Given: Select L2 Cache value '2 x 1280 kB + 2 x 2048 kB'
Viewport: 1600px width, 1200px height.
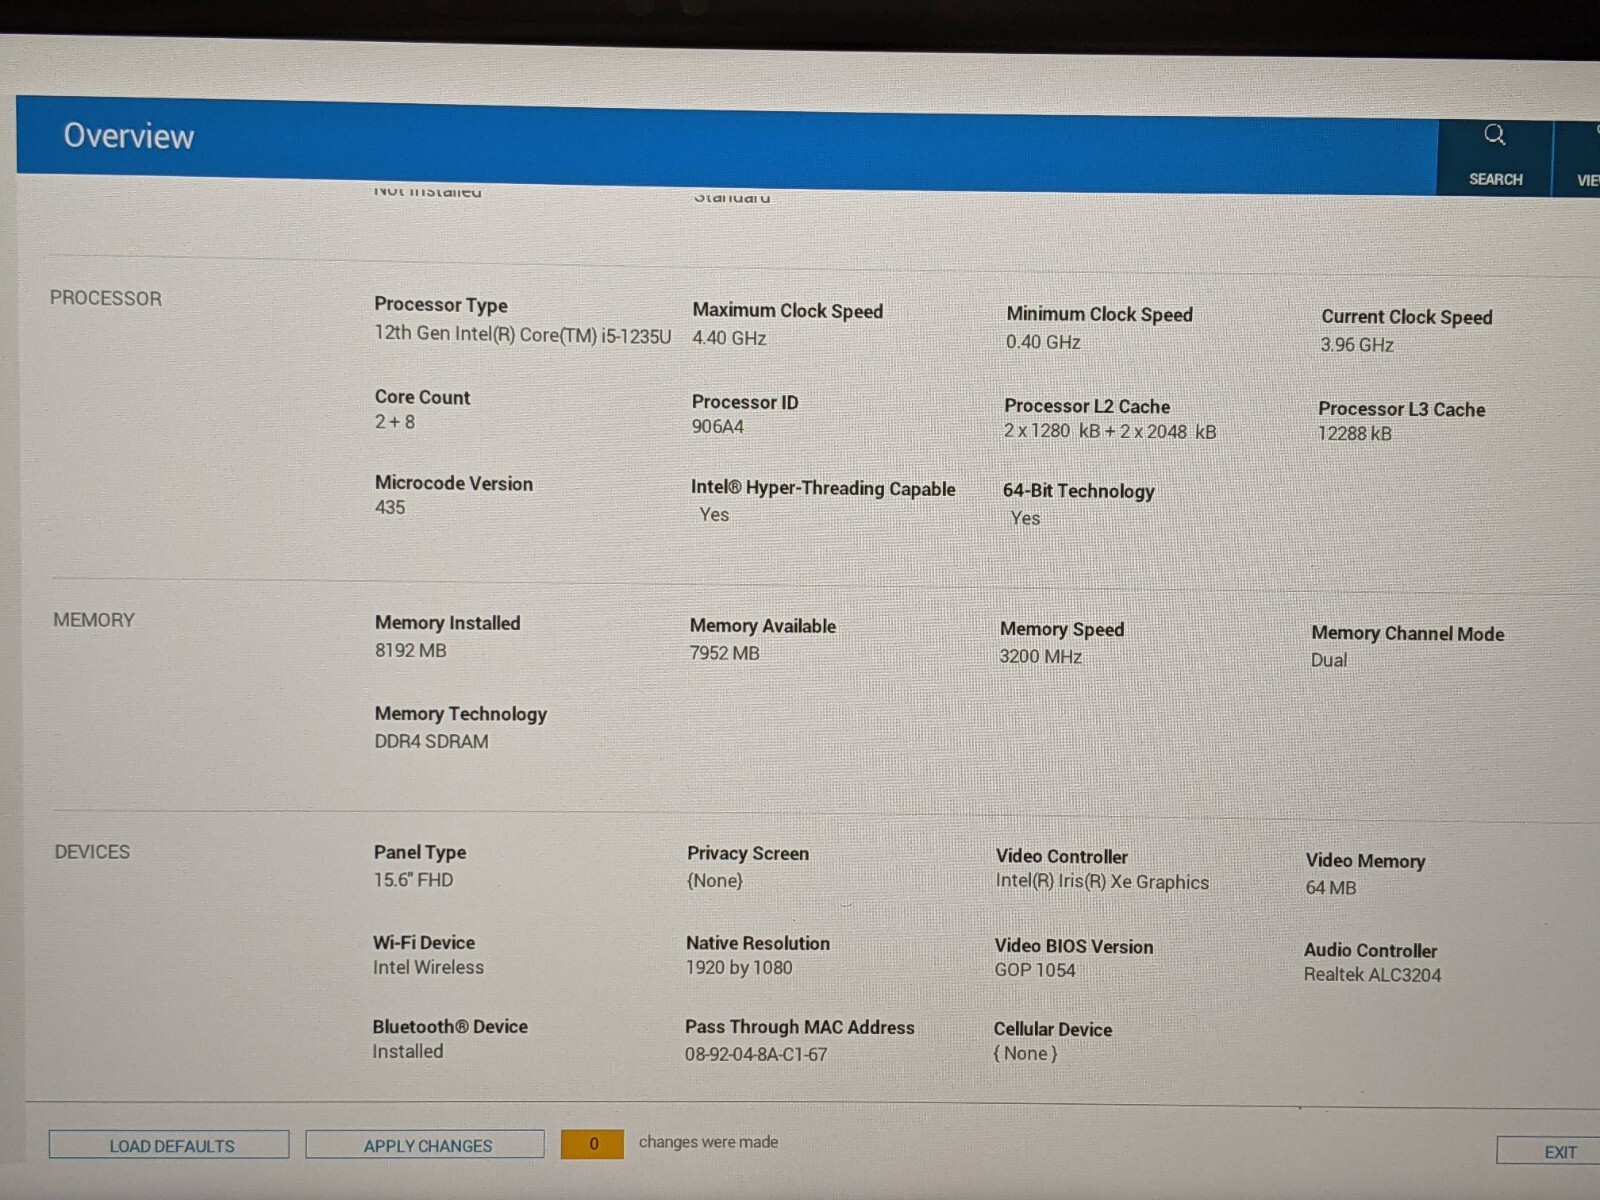Looking at the screenshot, I should [1110, 432].
